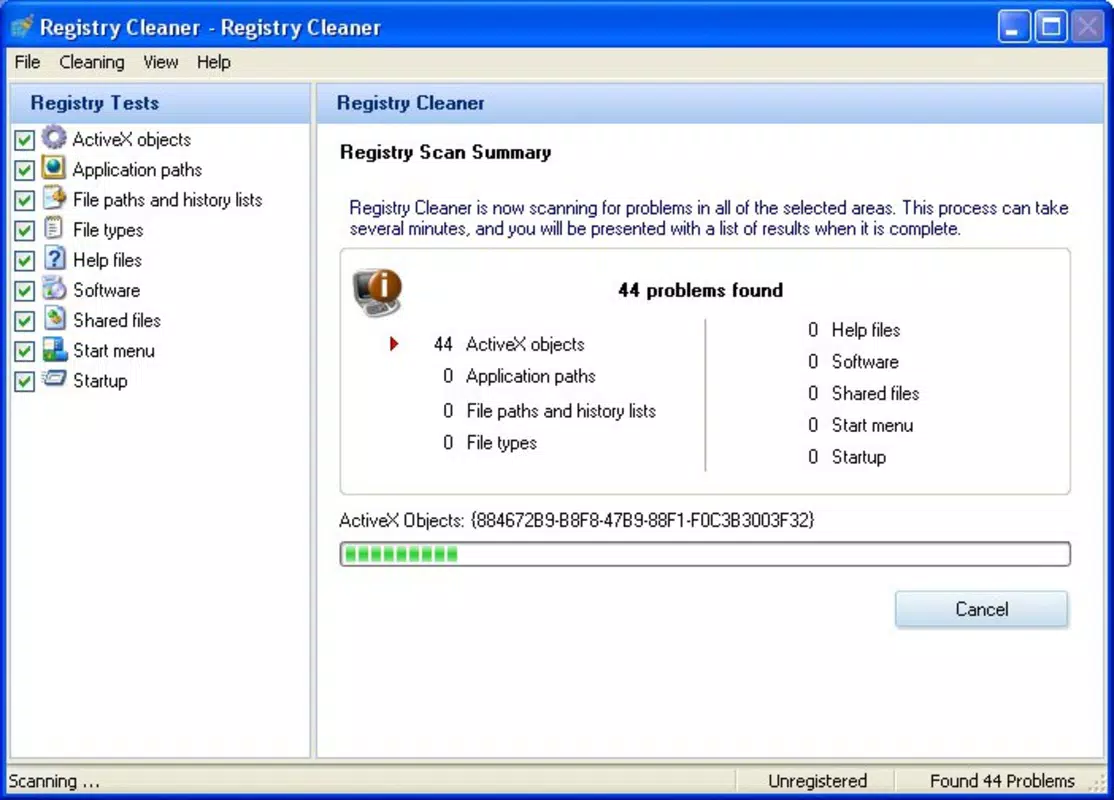Cancel the registry scan
This screenshot has height=800, width=1114.
[981, 609]
